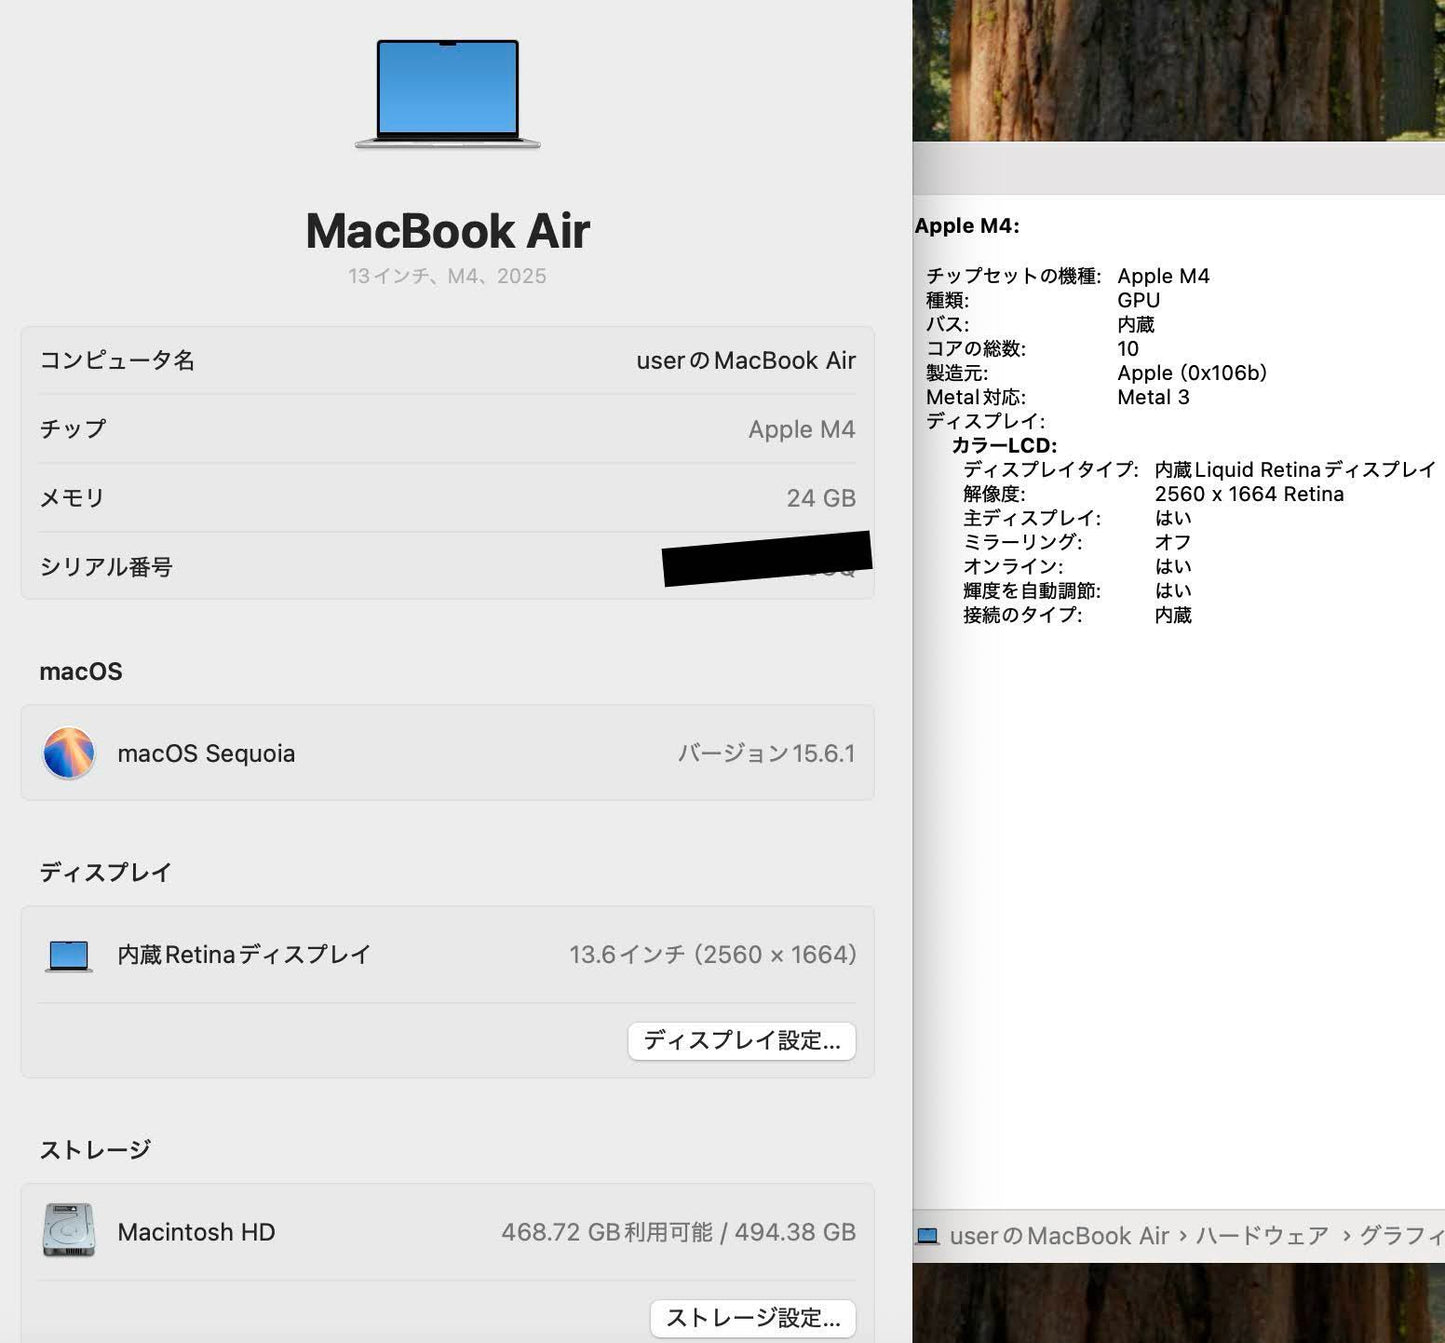
Task: Click the Macintosh HD drive icon
Action: pyautogui.click(x=68, y=1231)
